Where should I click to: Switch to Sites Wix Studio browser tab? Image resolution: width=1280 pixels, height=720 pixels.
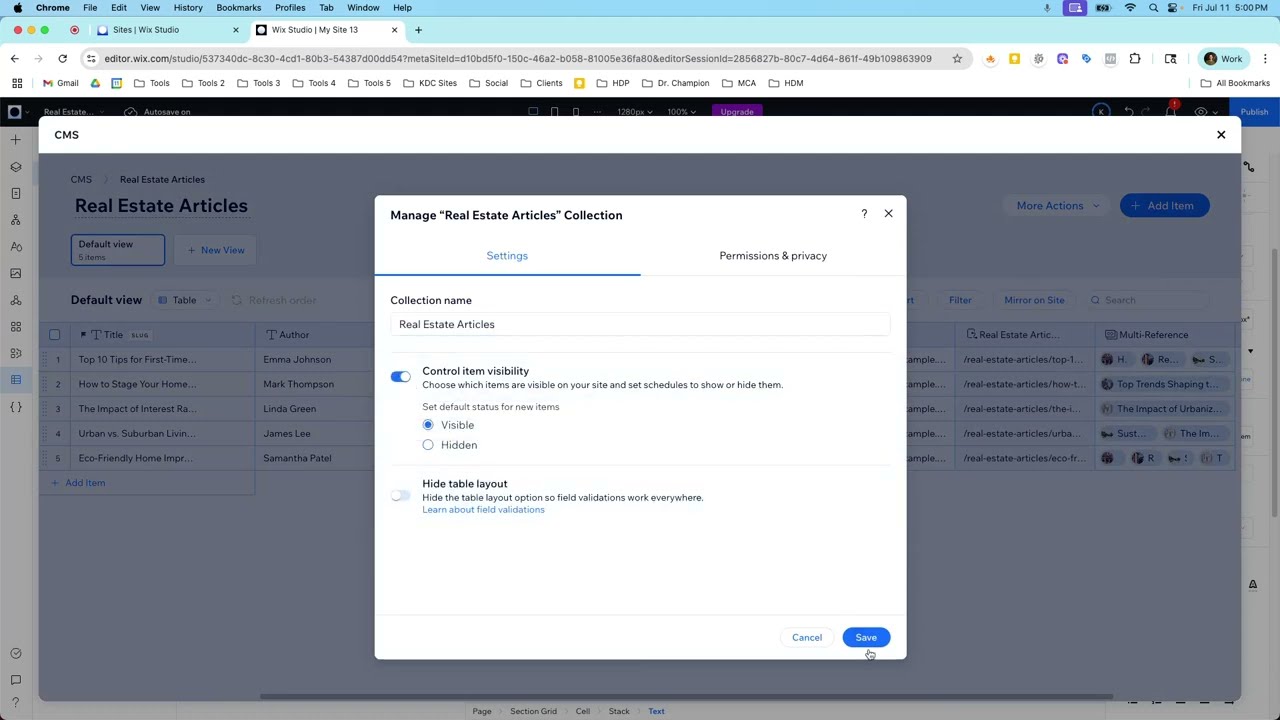[165, 30]
